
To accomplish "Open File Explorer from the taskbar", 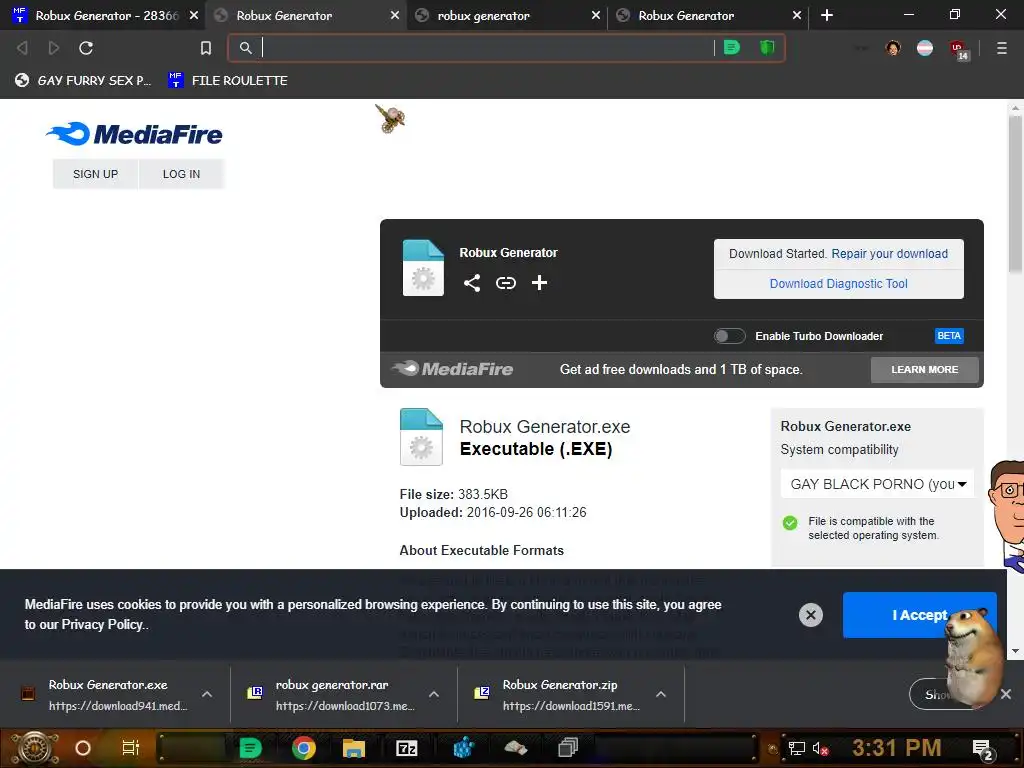I will (353, 748).
